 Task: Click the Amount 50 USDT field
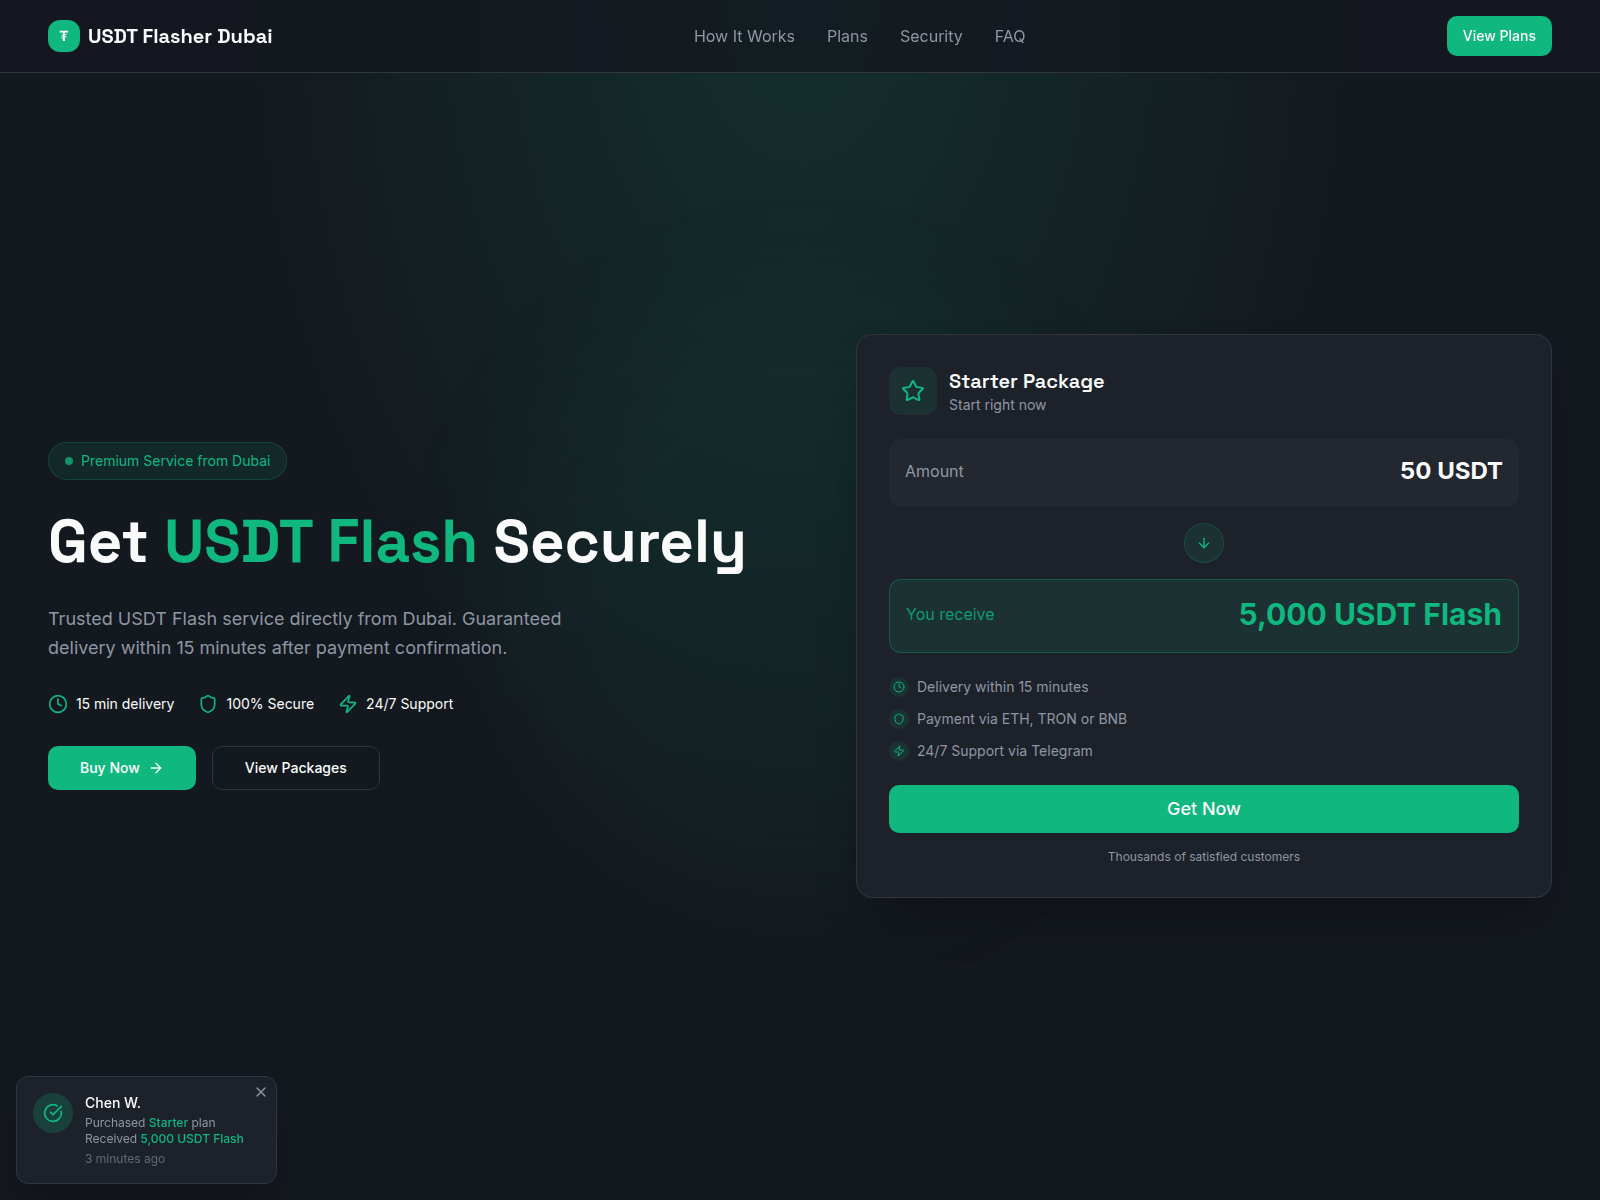click(x=1204, y=472)
